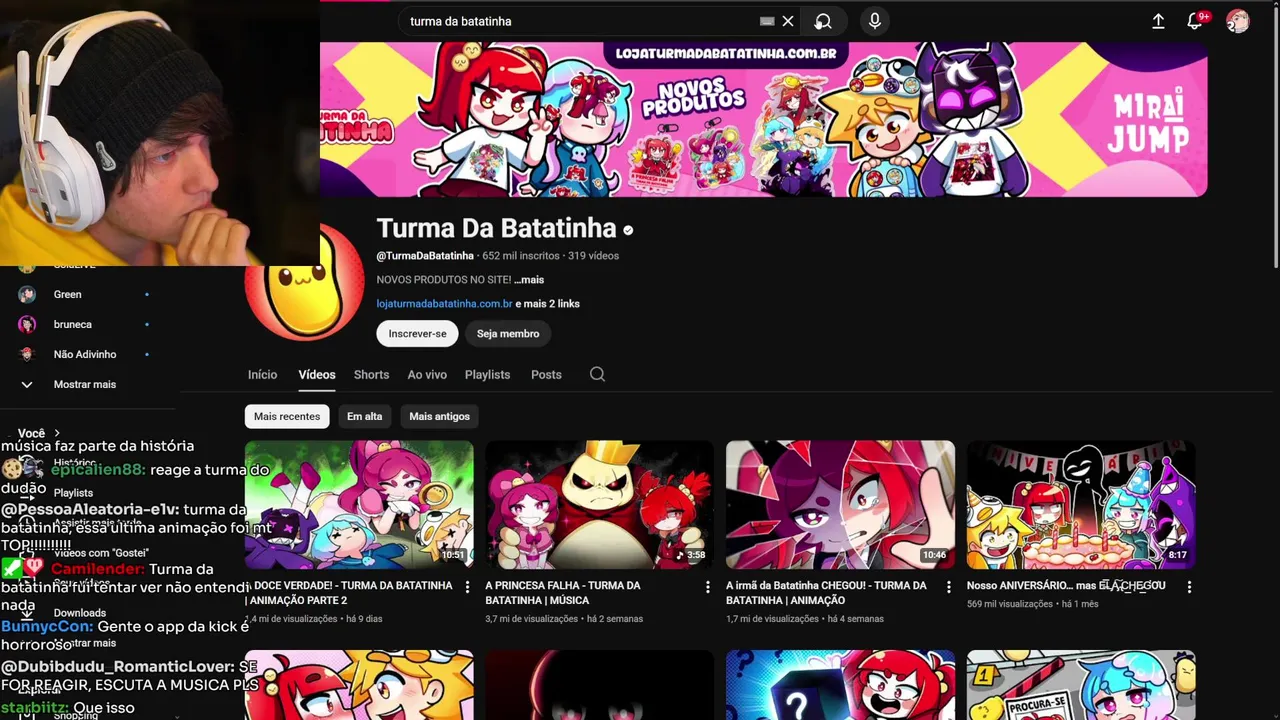1280x720 pixels.
Task: Click the Não Adivinho channel avatar icon
Action: (27, 354)
